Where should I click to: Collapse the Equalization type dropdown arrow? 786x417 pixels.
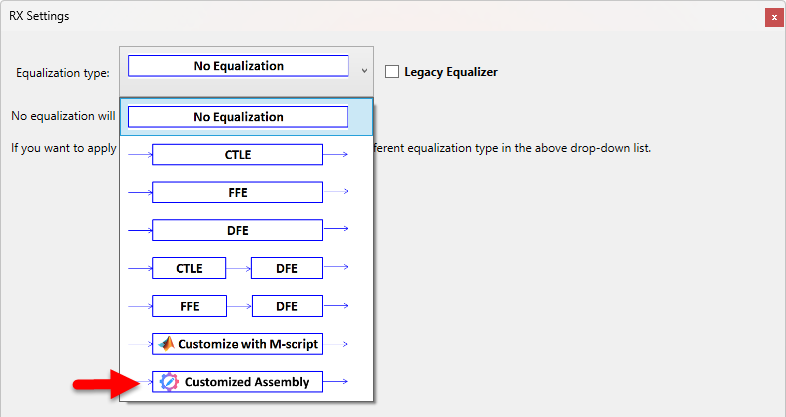(x=364, y=71)
